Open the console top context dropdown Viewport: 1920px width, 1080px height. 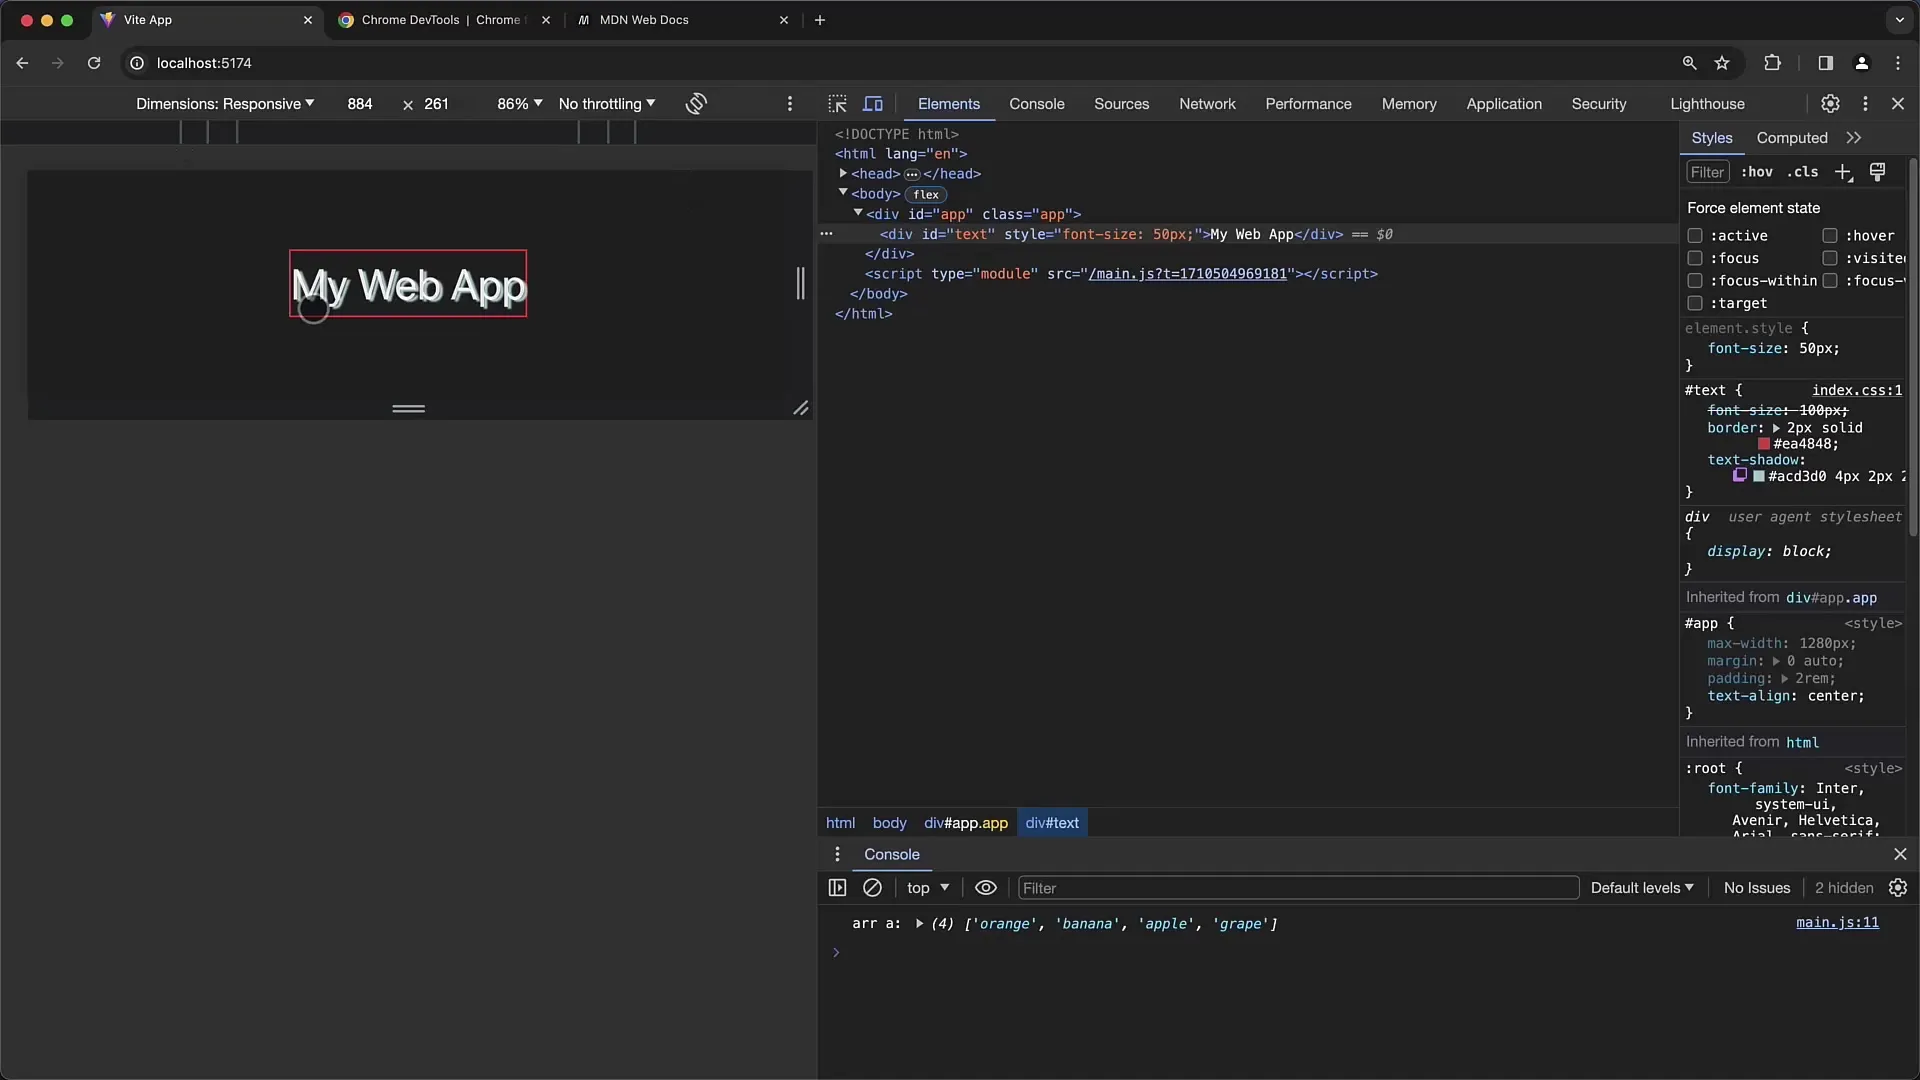pos(928,888)
